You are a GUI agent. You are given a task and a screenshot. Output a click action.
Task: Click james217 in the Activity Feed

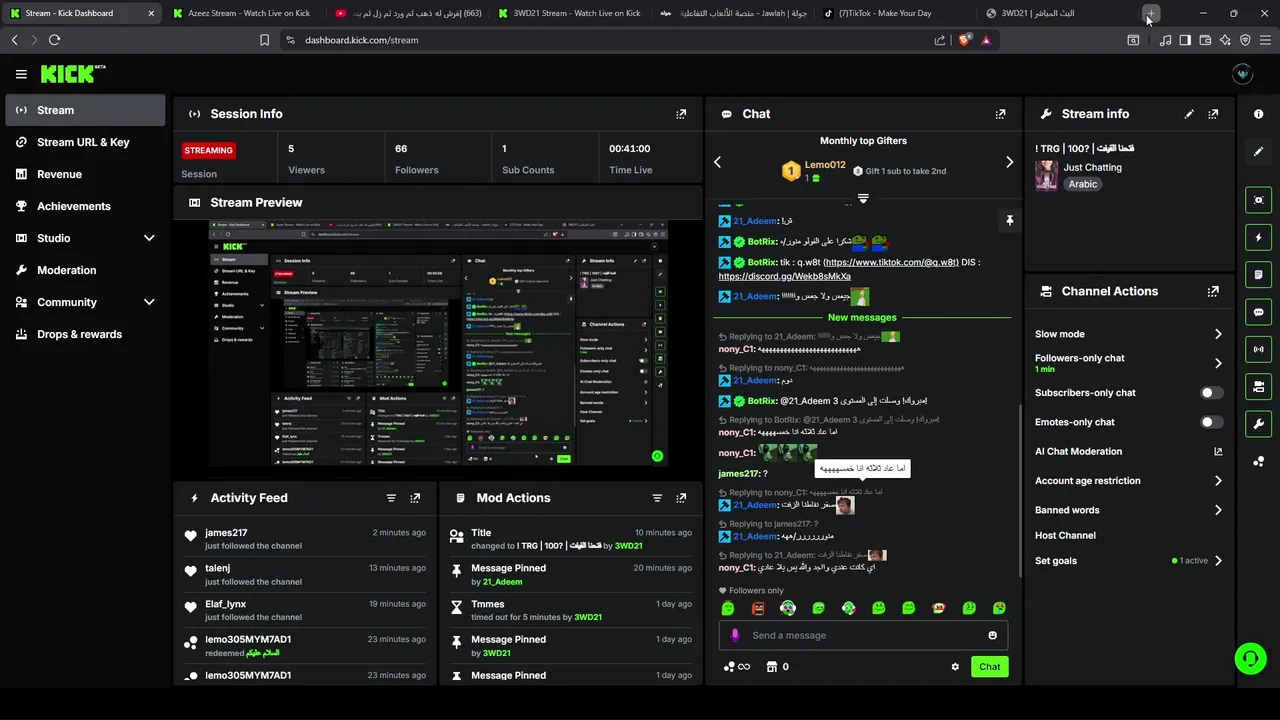coord(226,533)
